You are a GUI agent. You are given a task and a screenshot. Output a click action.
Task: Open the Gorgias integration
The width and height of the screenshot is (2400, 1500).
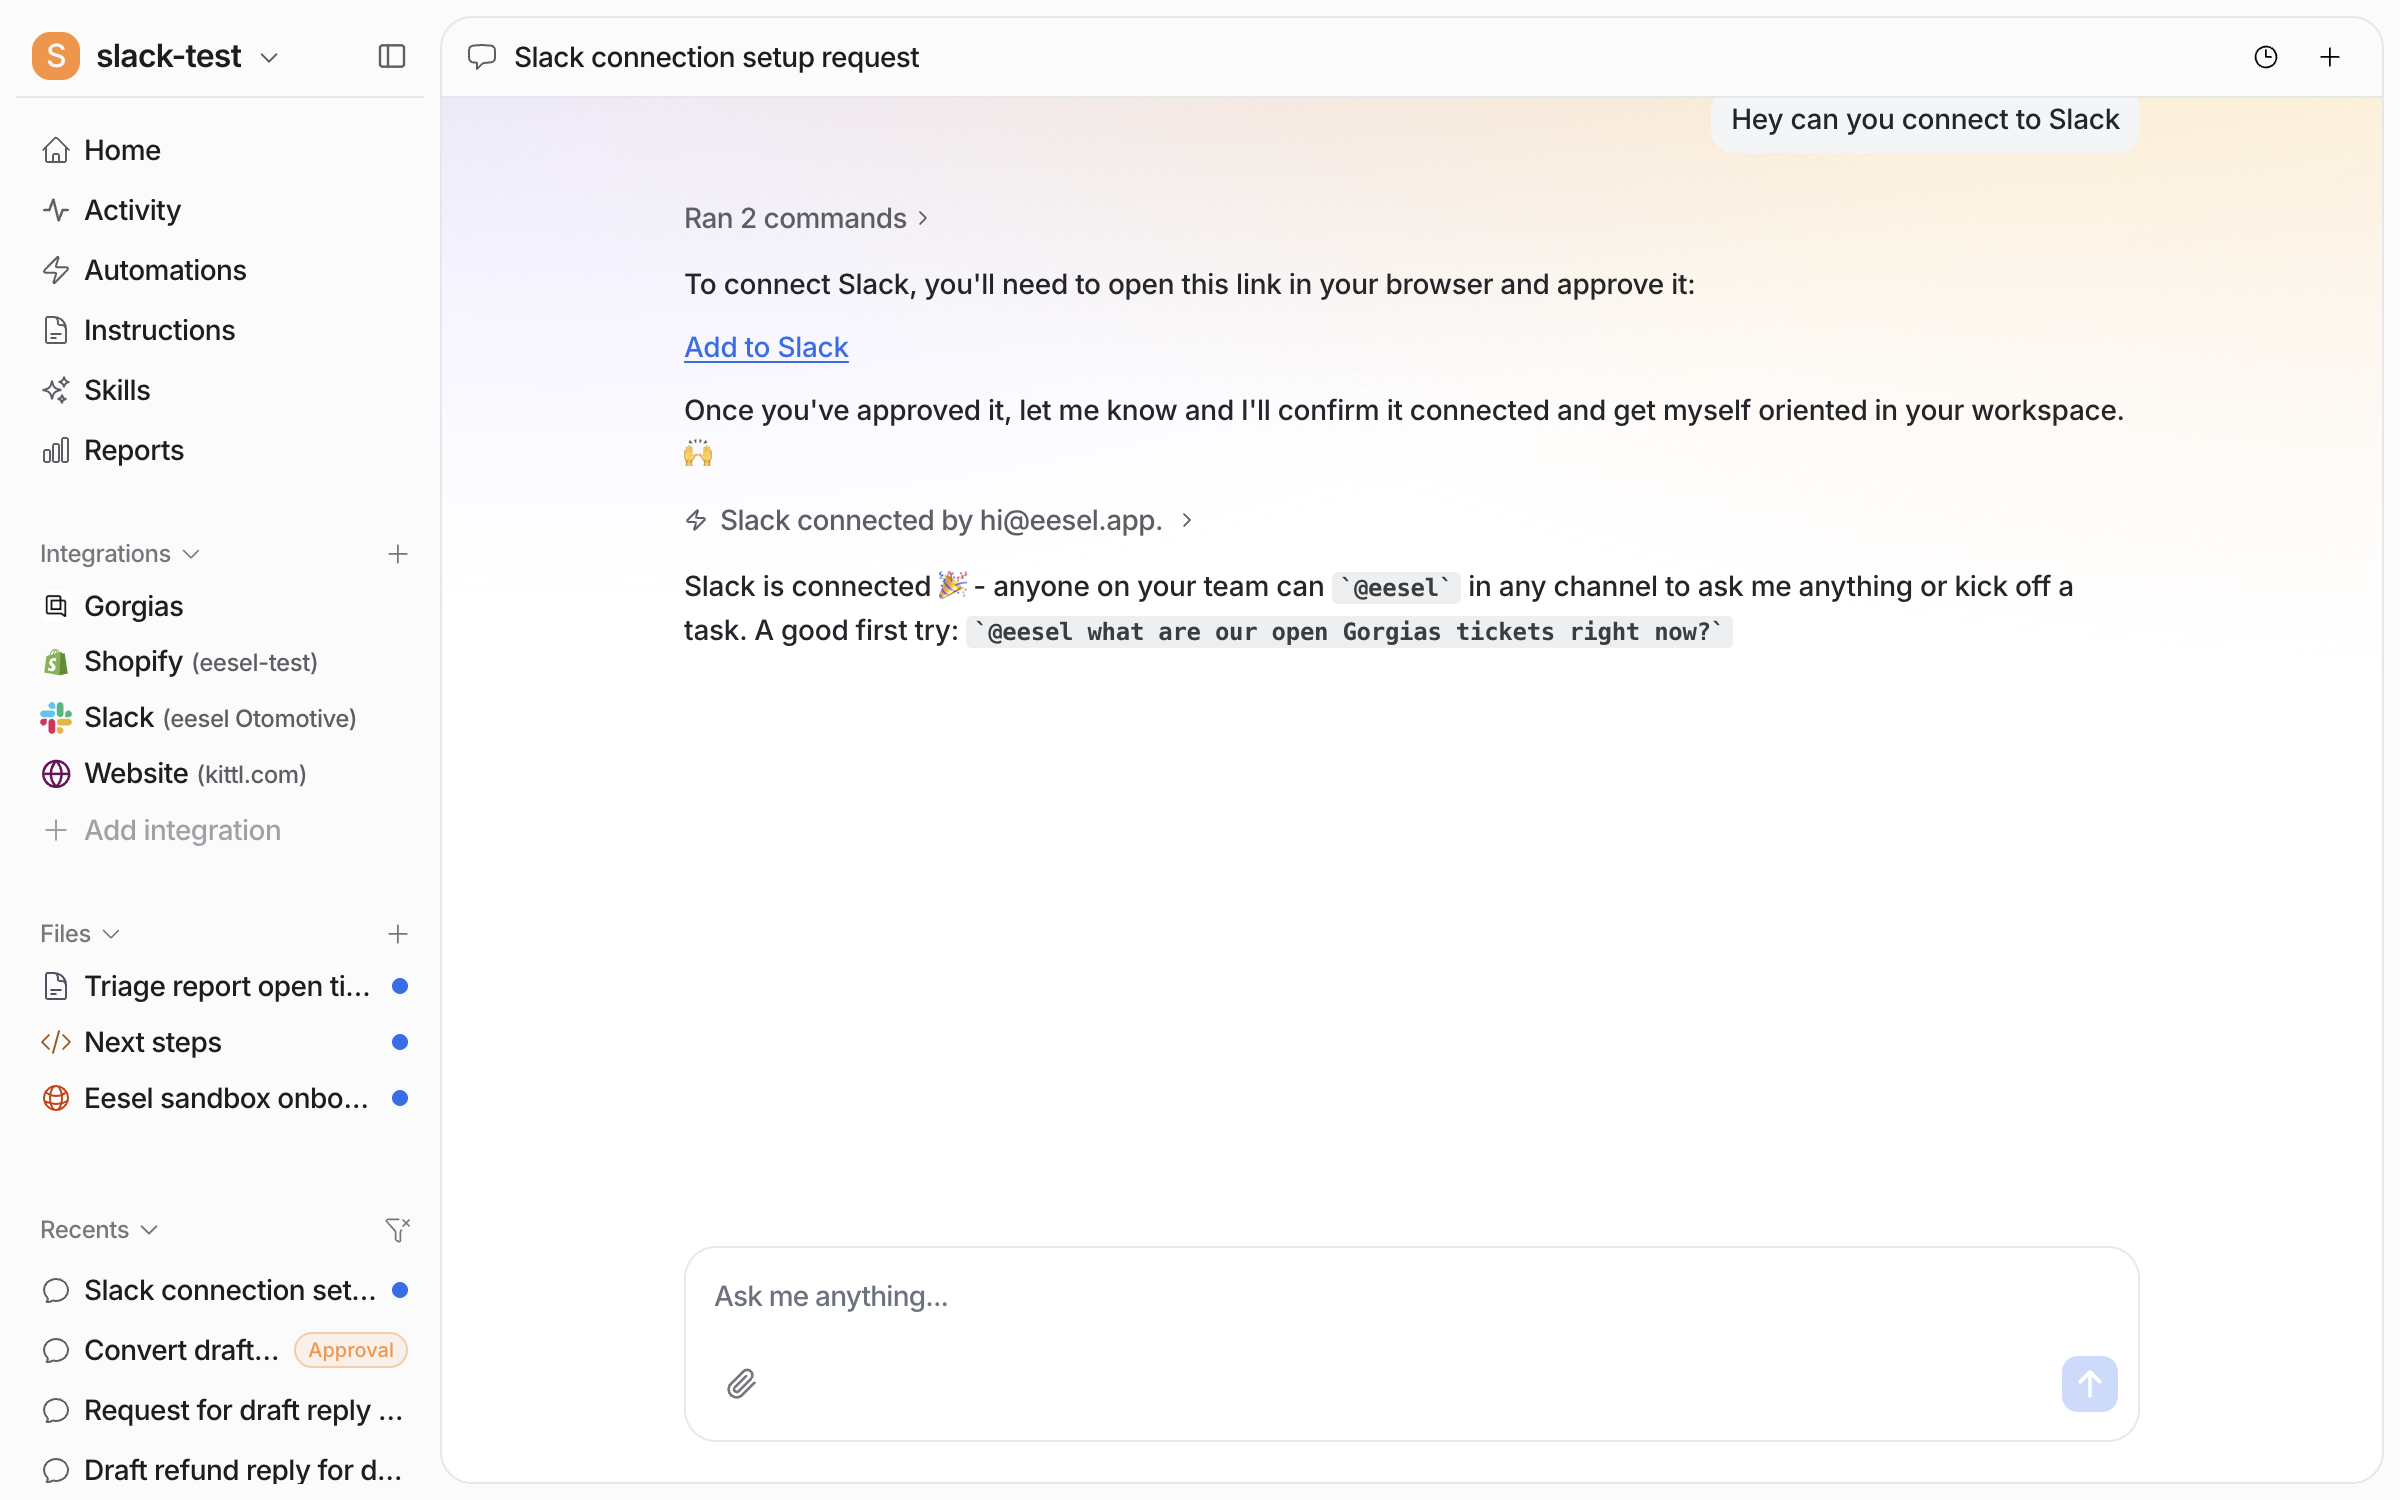click(x=220, y=606)
